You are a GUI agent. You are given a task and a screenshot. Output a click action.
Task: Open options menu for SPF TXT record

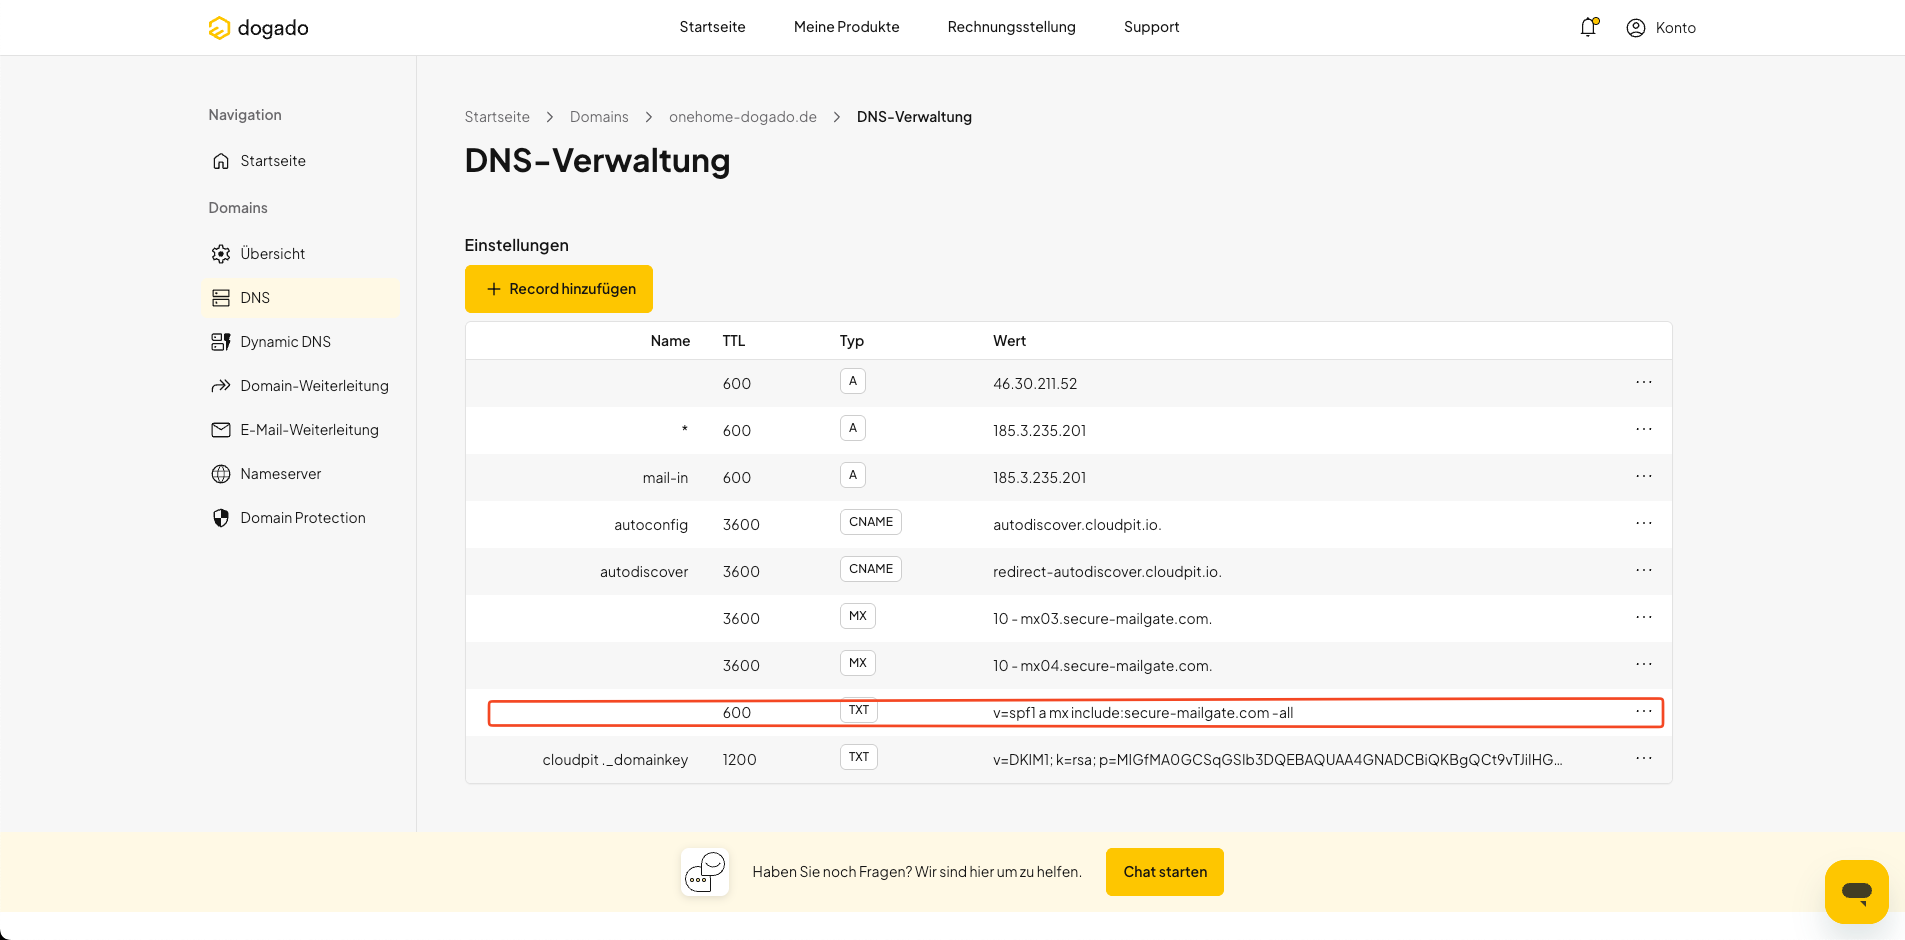pyautogui.click(x=1644, y=711)
